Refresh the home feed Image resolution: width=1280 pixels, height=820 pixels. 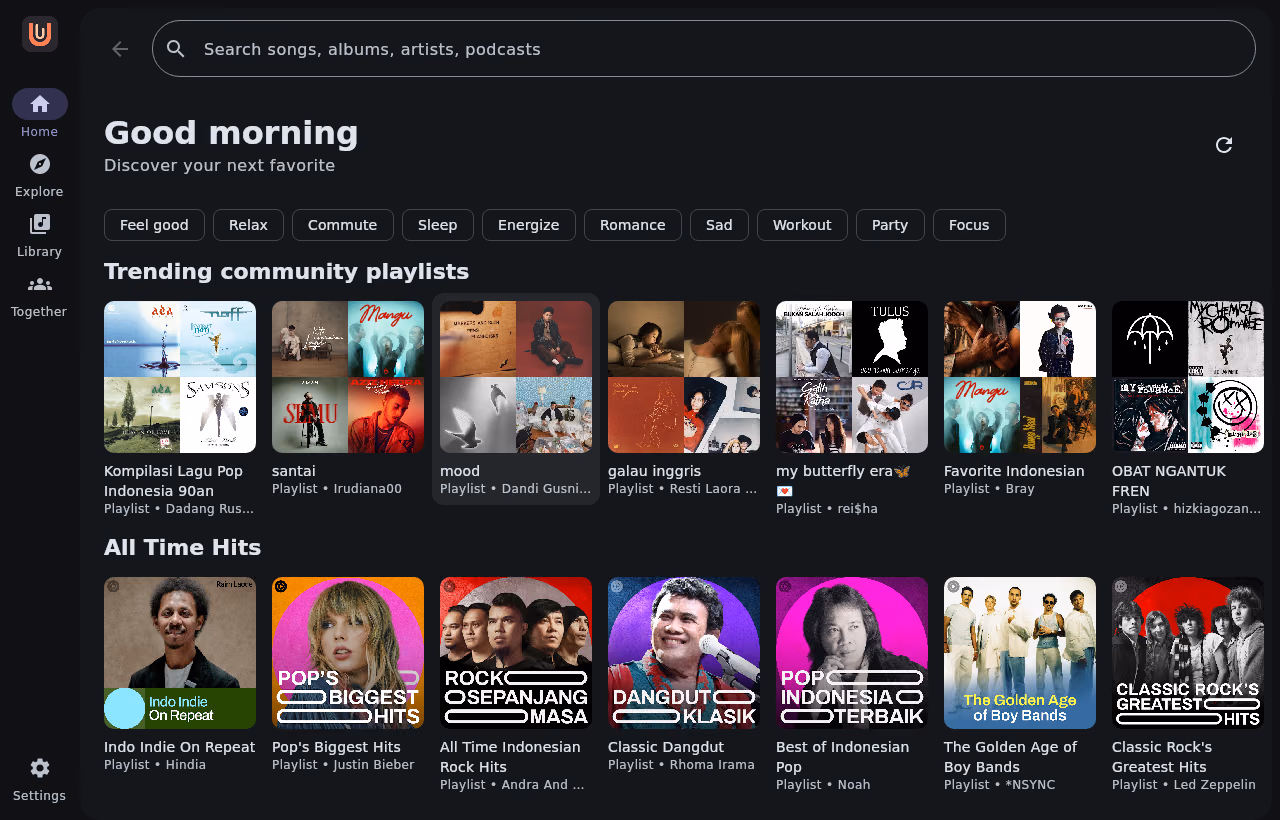[x=1224, y=145]
